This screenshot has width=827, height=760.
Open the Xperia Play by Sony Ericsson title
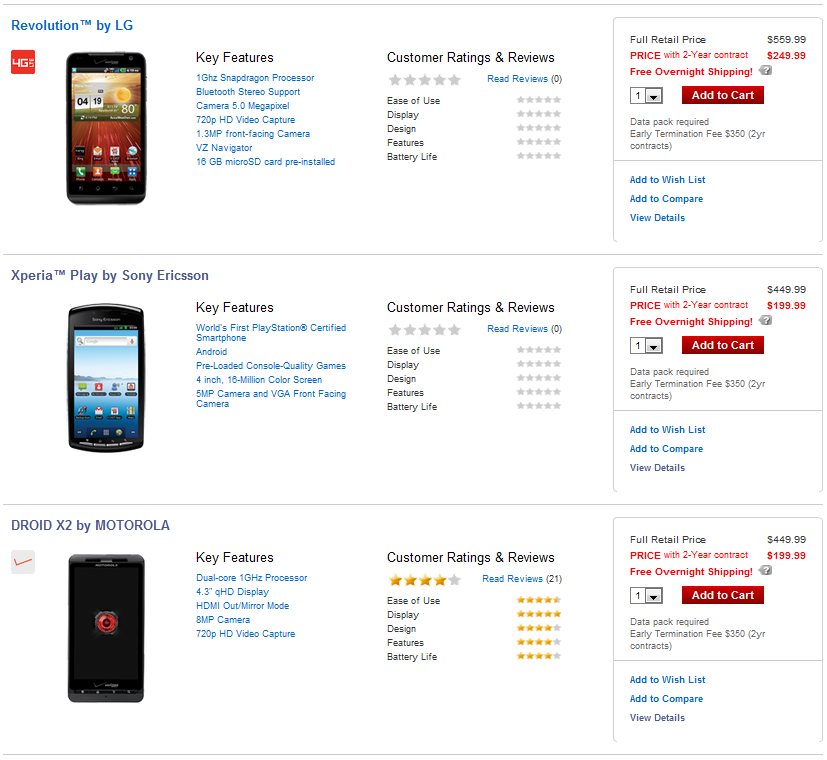pyautogui.click(x=110, y=275)
